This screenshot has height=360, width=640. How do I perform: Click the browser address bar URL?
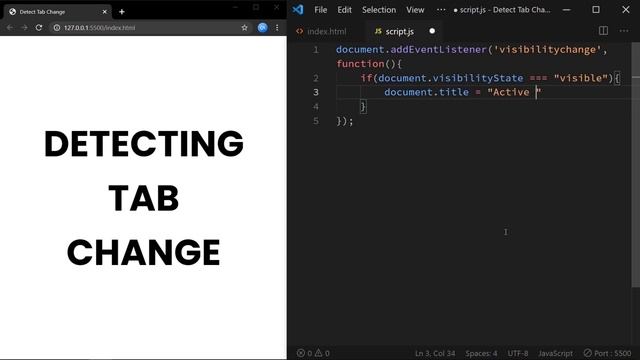tap(99, 28)
